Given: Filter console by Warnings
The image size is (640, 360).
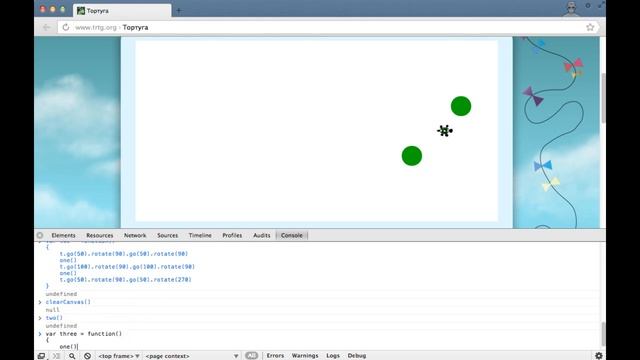Looking at the screenshot, I should point(305,356).
